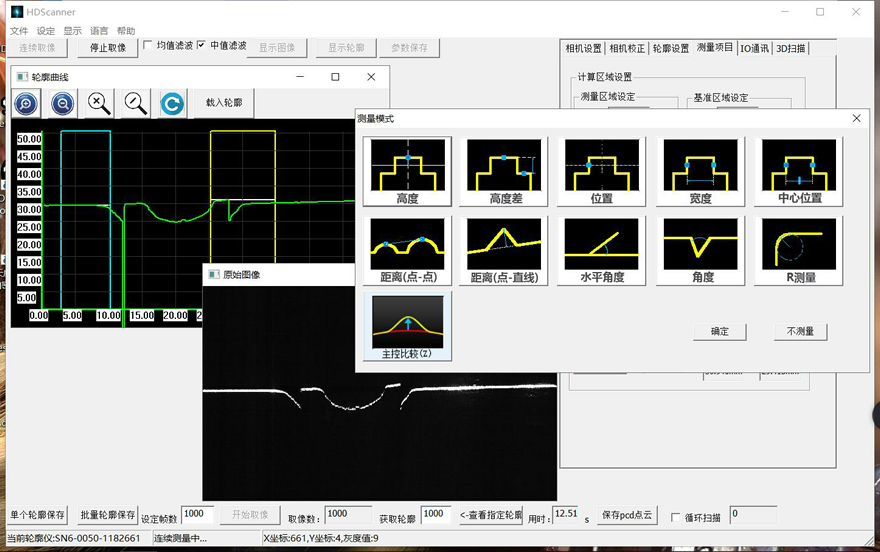Minimize the 轮廓曲线 window

pos(300,77)
